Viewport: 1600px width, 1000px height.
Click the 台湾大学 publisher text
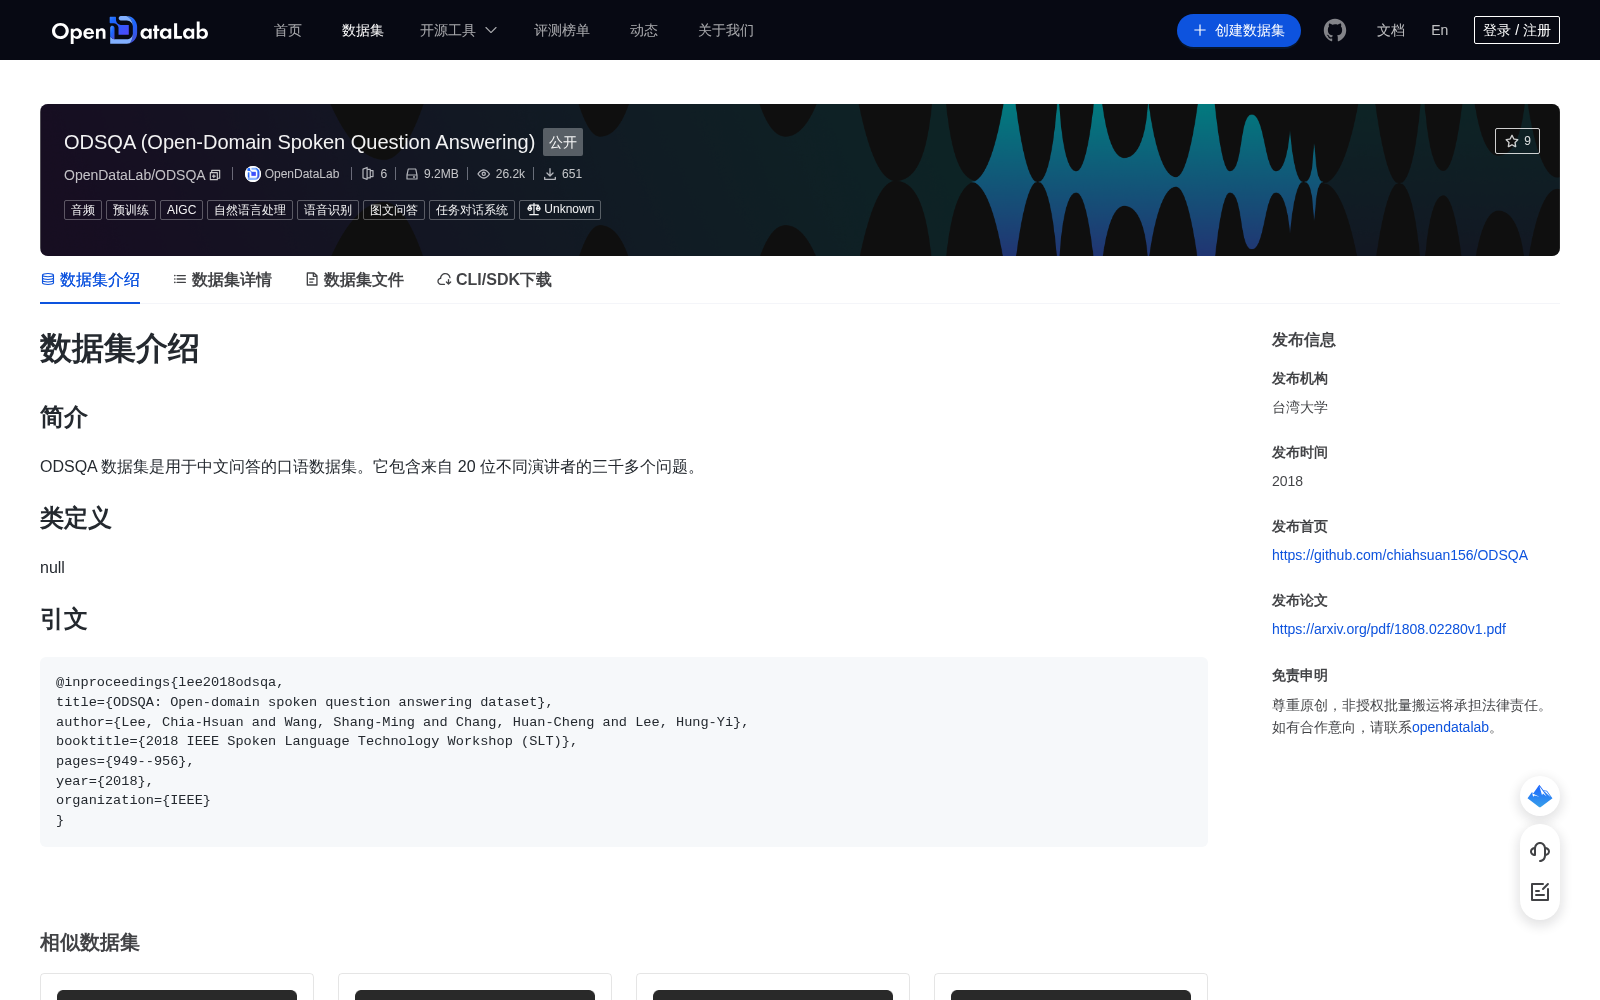point(1300,407)
